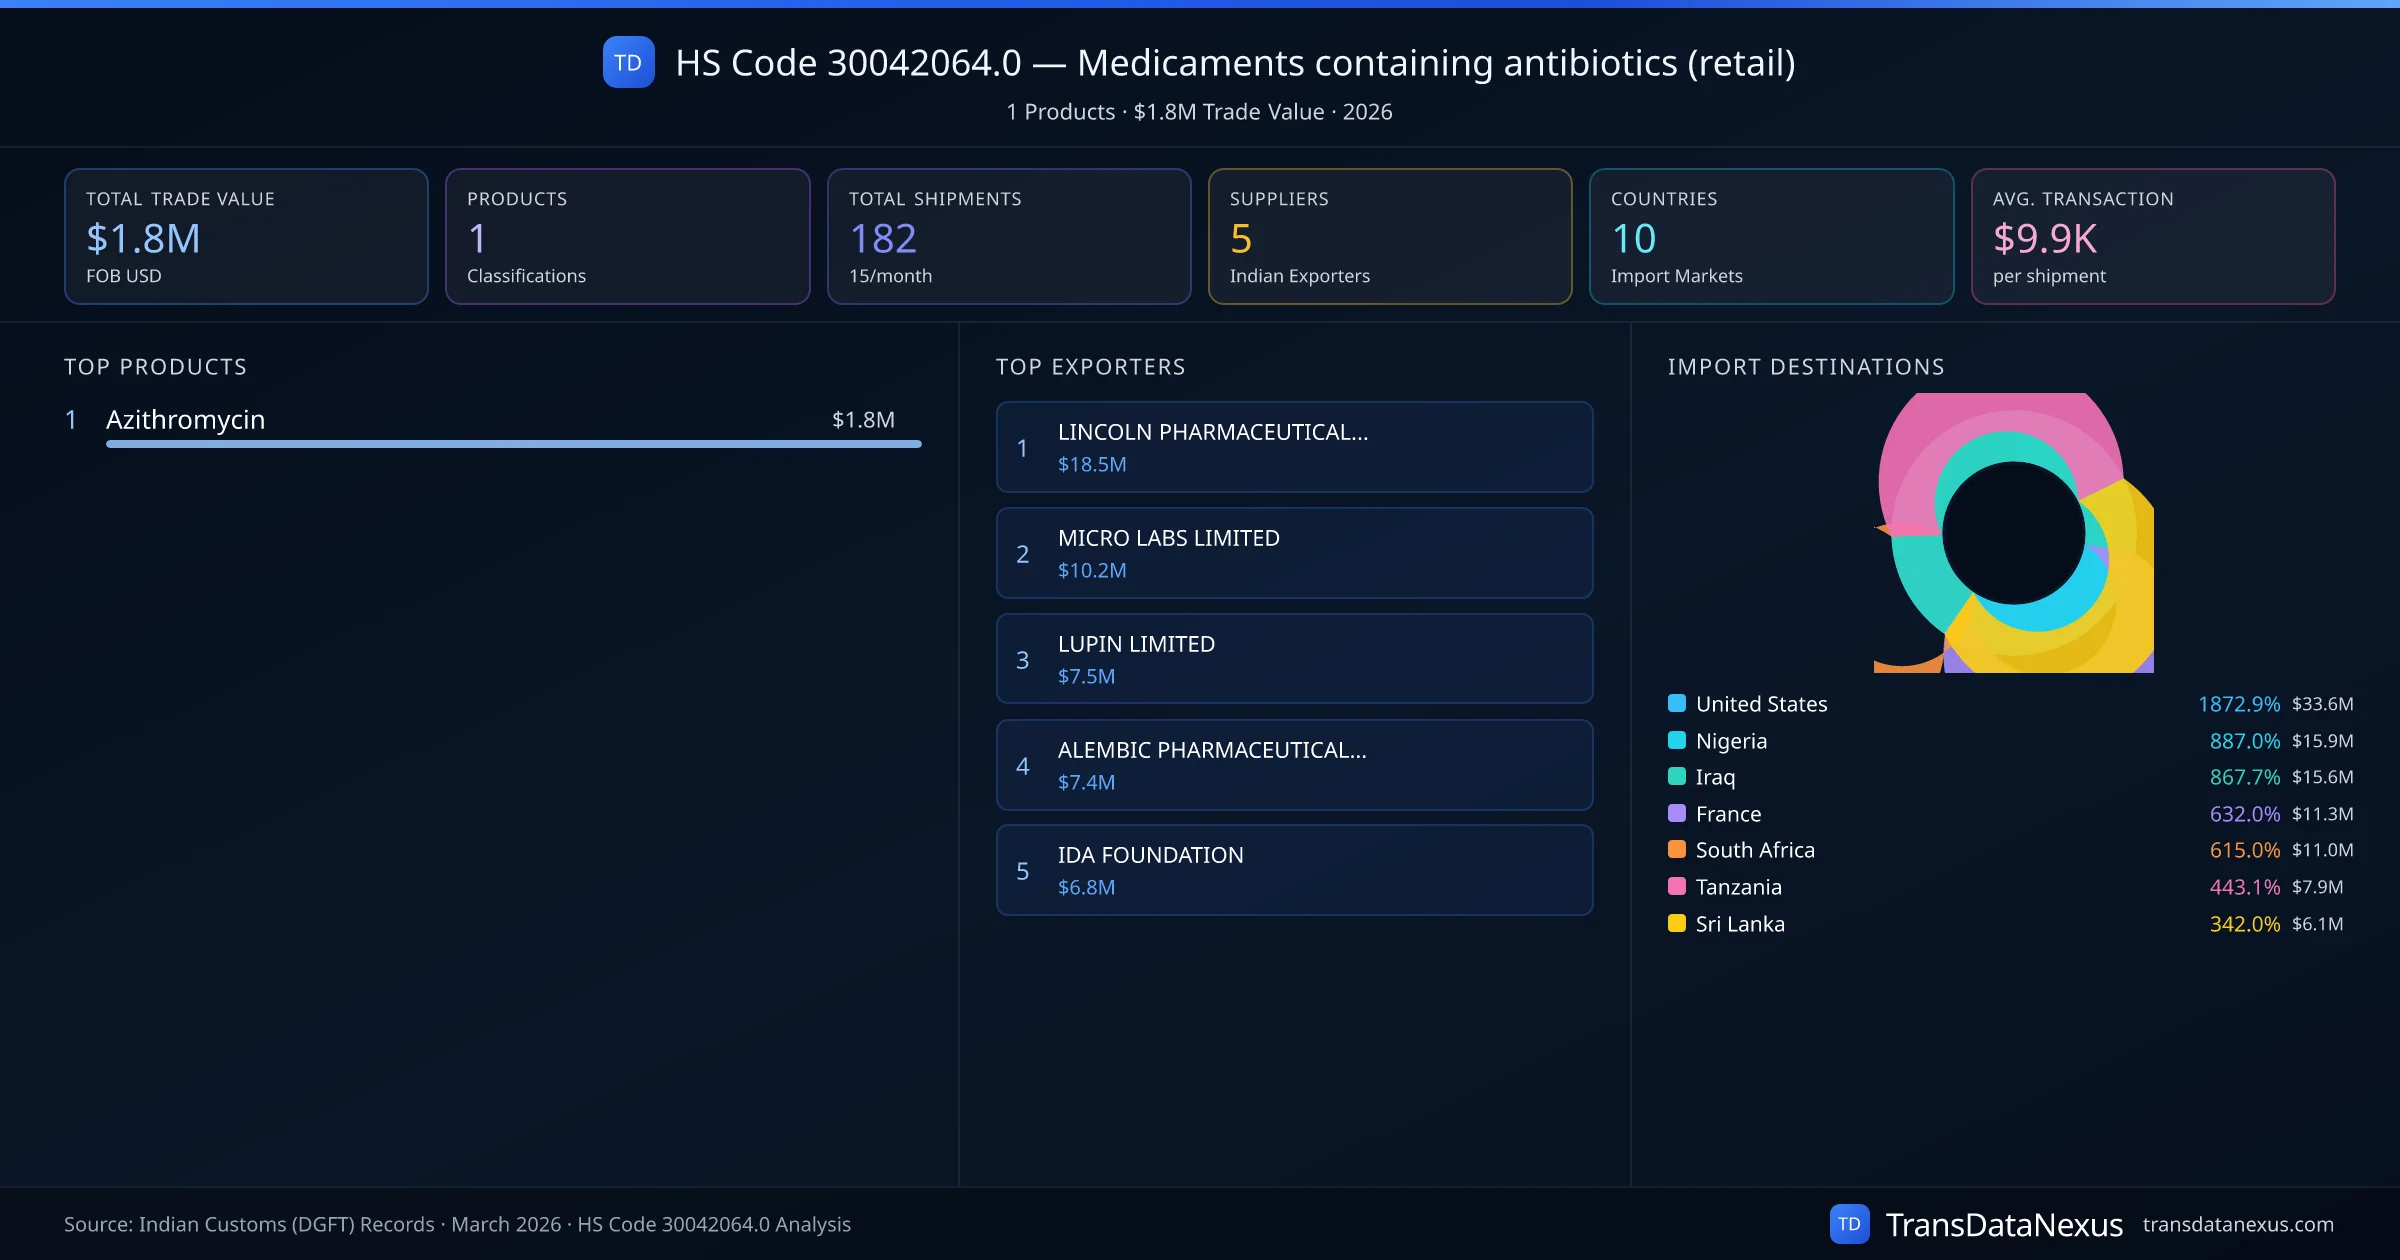This screenshot has width=2400, height=1260.
Task: Select the Micro Labs Limited exporter card
Action: coord(1294,553)
